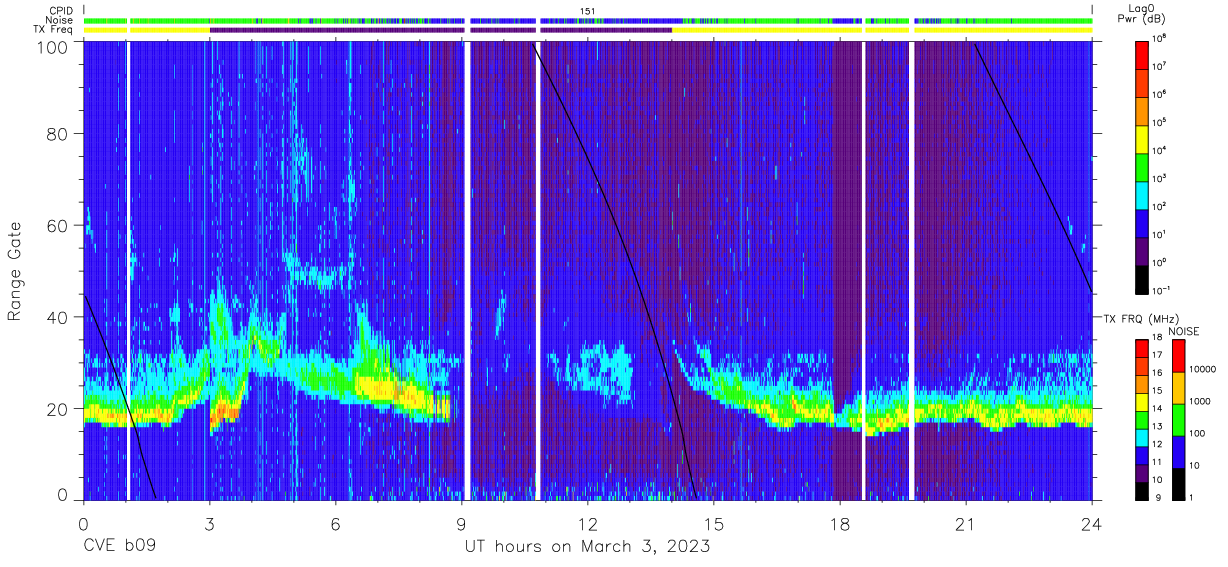Click x-axis hour tick label '12'

(587, 523)
